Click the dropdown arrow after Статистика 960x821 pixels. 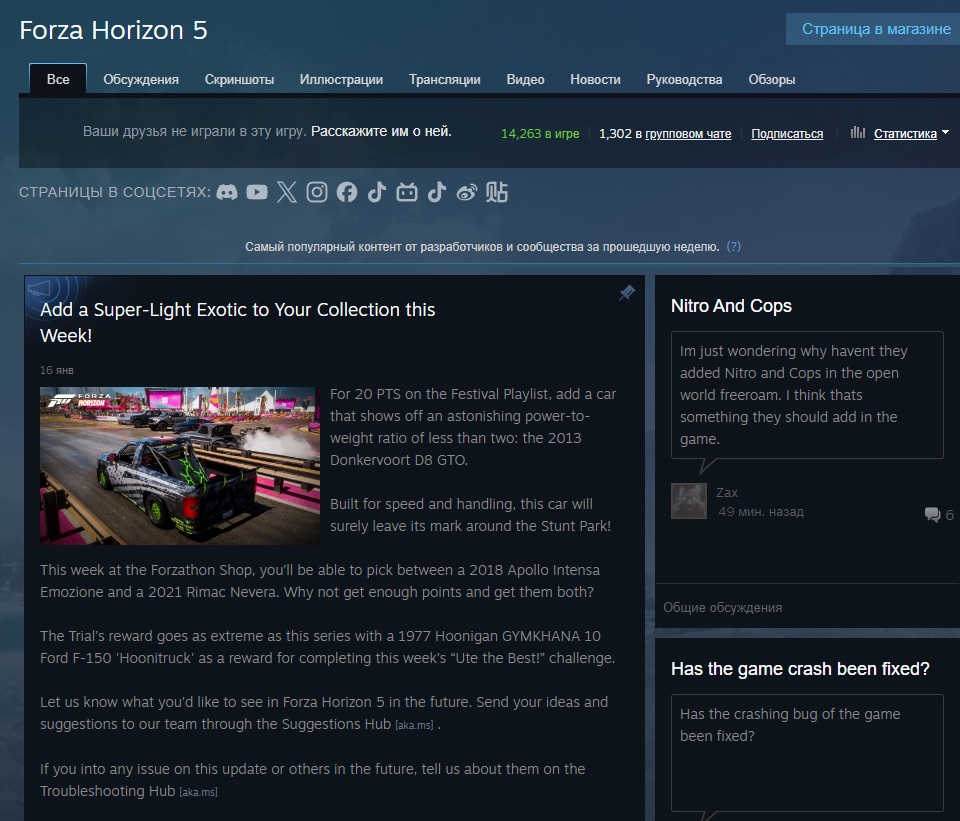(945, 132)
